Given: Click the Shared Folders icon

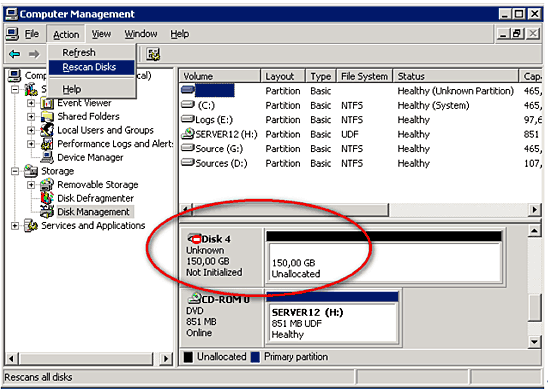Looking at the screenshot, I should [x=47, y=116].
